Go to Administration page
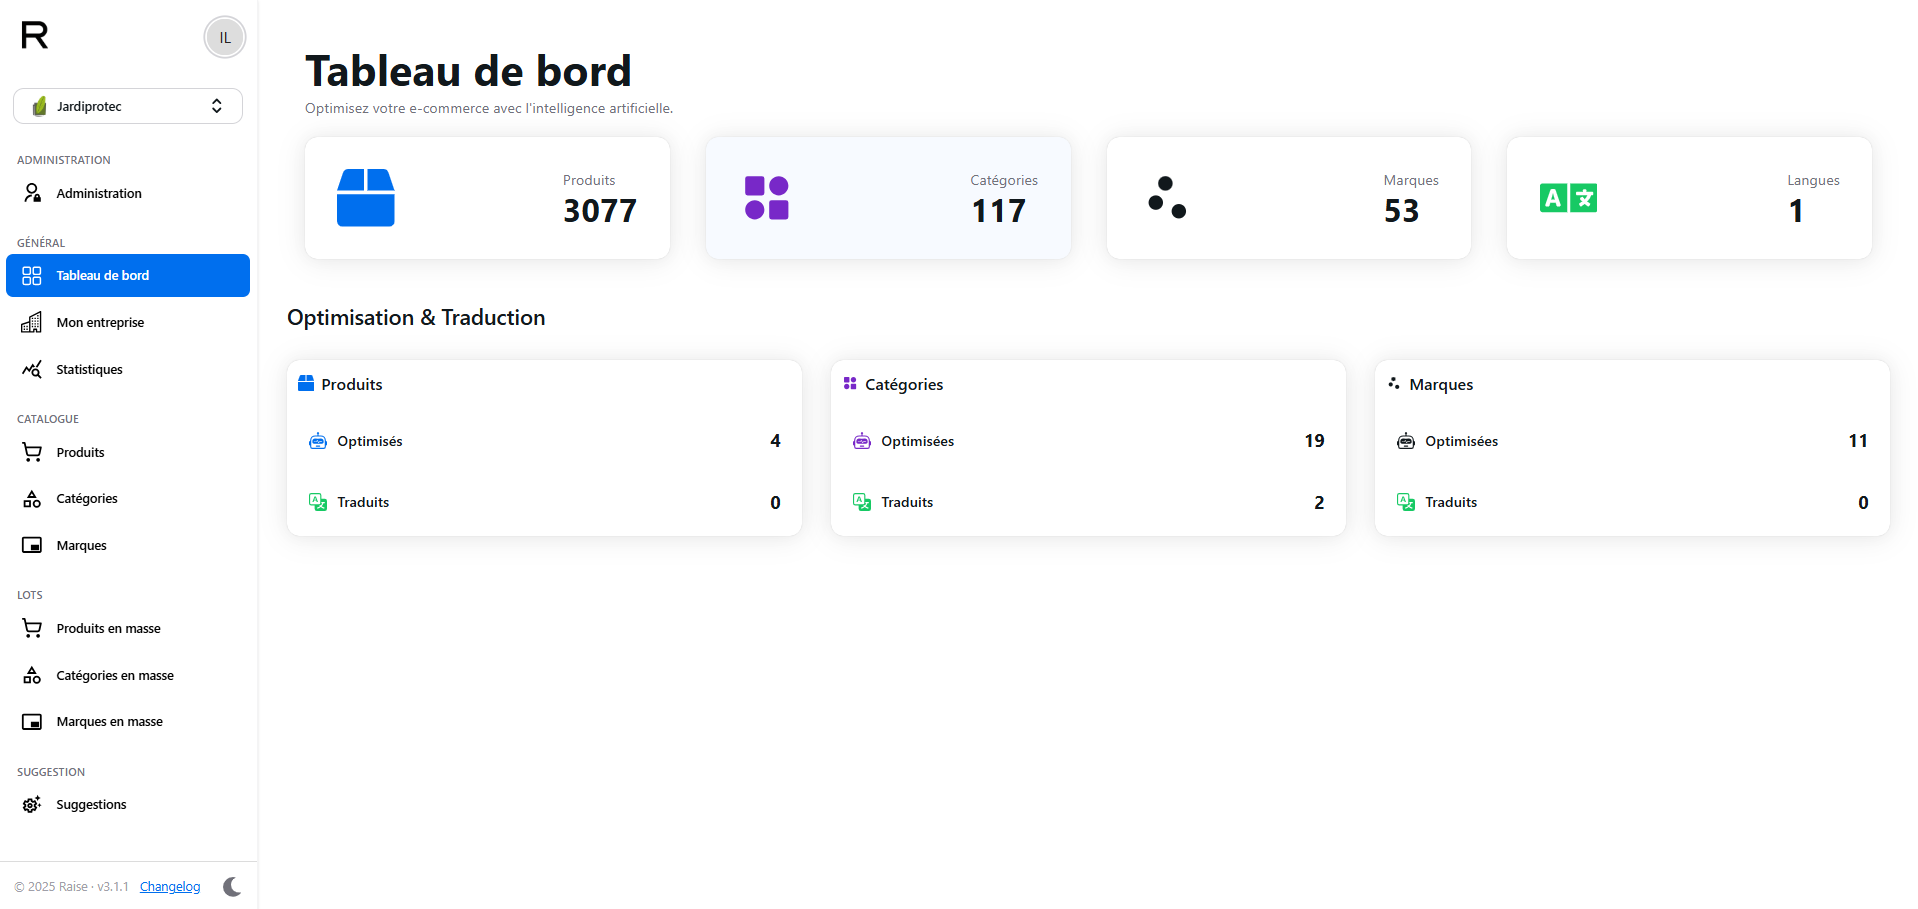The height and width of the screenshot is (909, 1918). 98,193
